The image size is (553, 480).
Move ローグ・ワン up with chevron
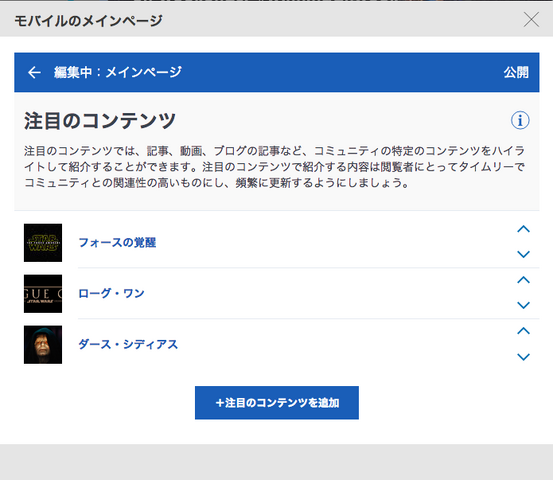tap(523, 280)
